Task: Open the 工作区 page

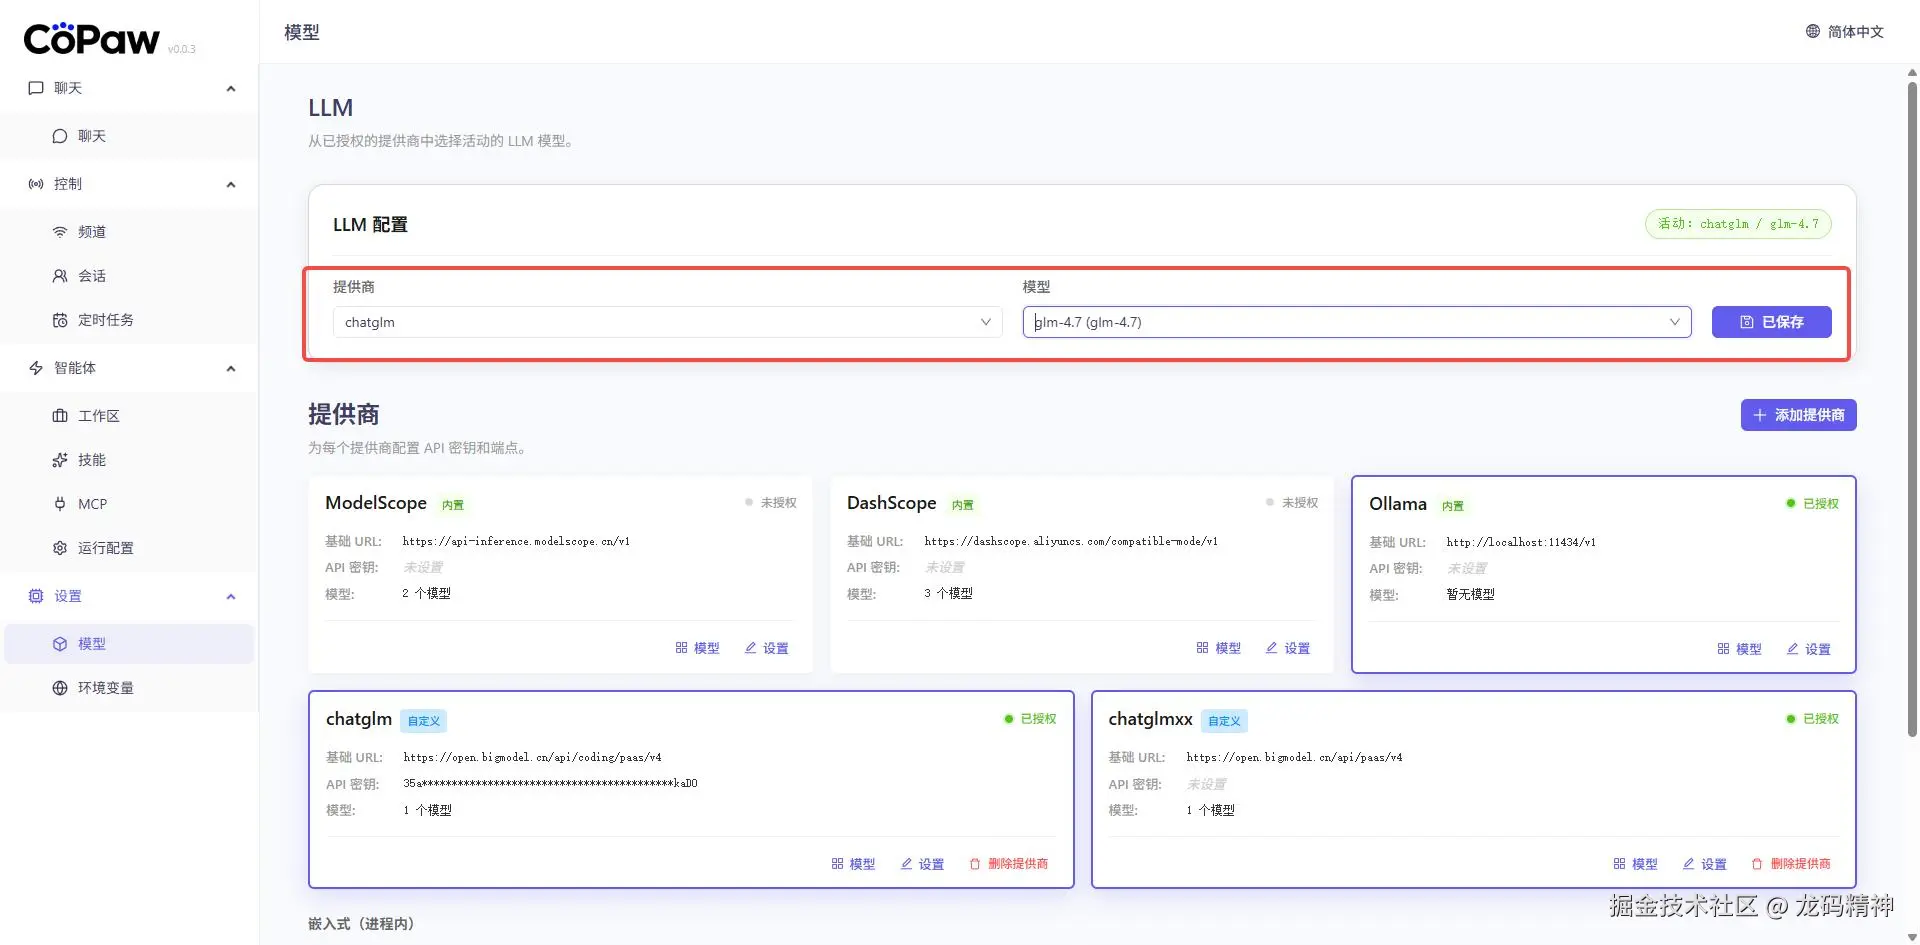Action: pos(129,416)
